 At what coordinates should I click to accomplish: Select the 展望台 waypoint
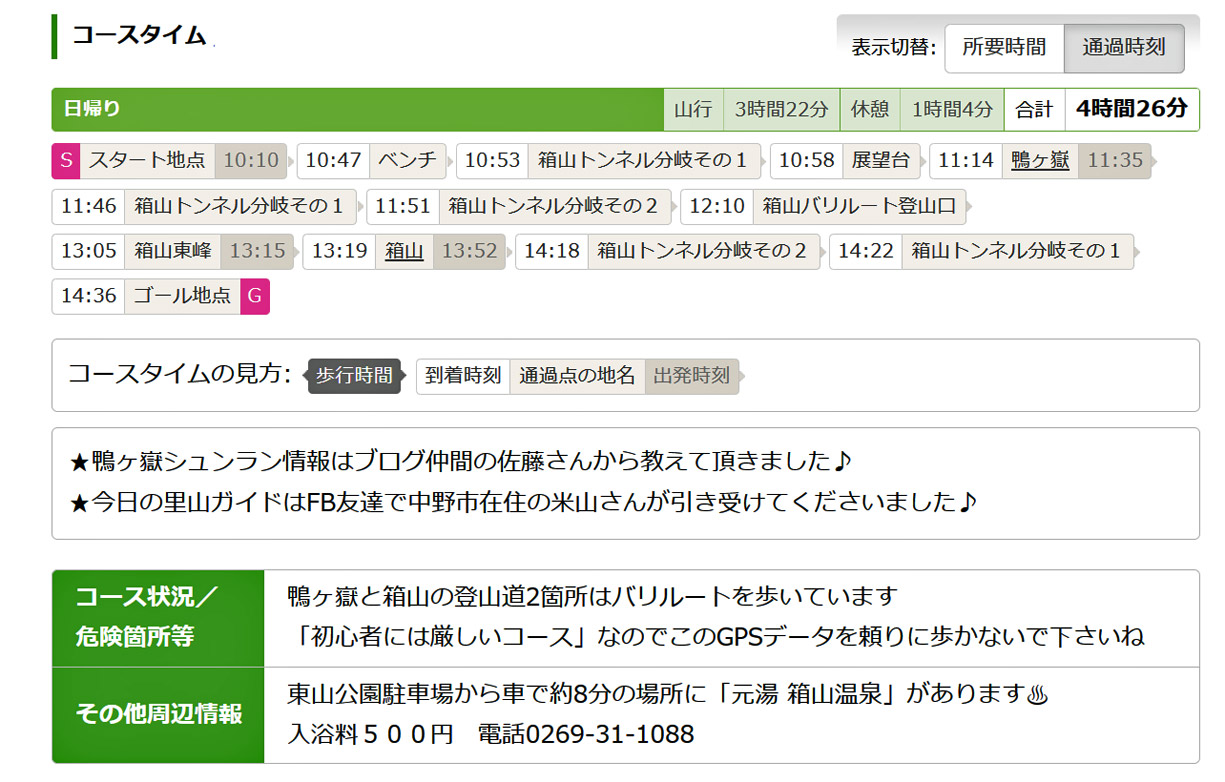(x=880, y=160)
